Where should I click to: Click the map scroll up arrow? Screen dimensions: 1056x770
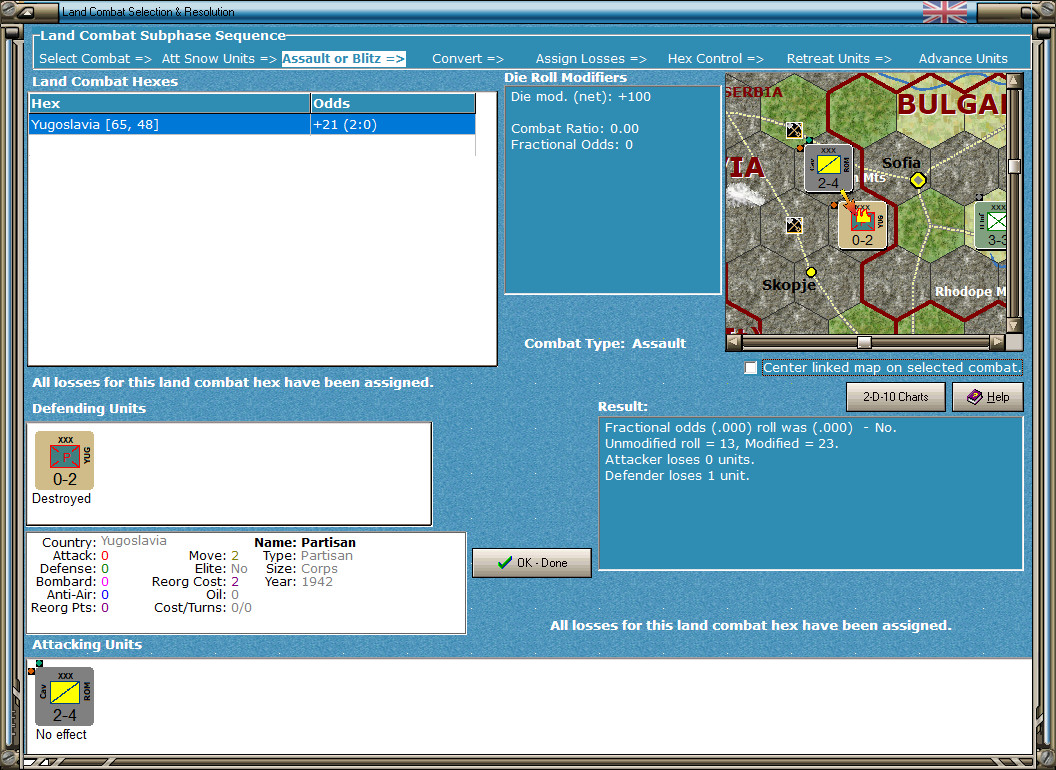tap(1014, 81)
